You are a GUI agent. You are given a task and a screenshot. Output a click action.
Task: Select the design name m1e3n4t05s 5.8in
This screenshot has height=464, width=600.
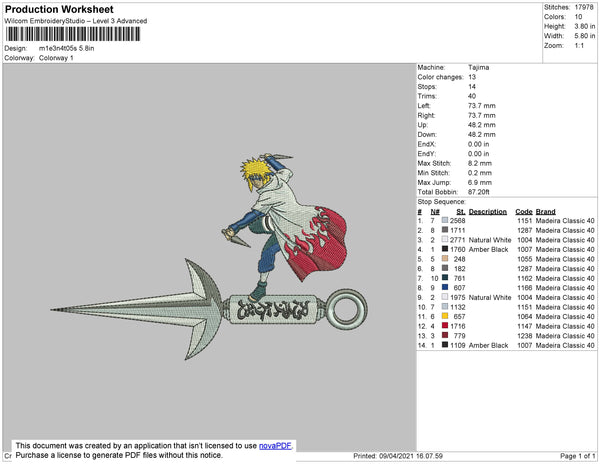(x=67, y=48)
